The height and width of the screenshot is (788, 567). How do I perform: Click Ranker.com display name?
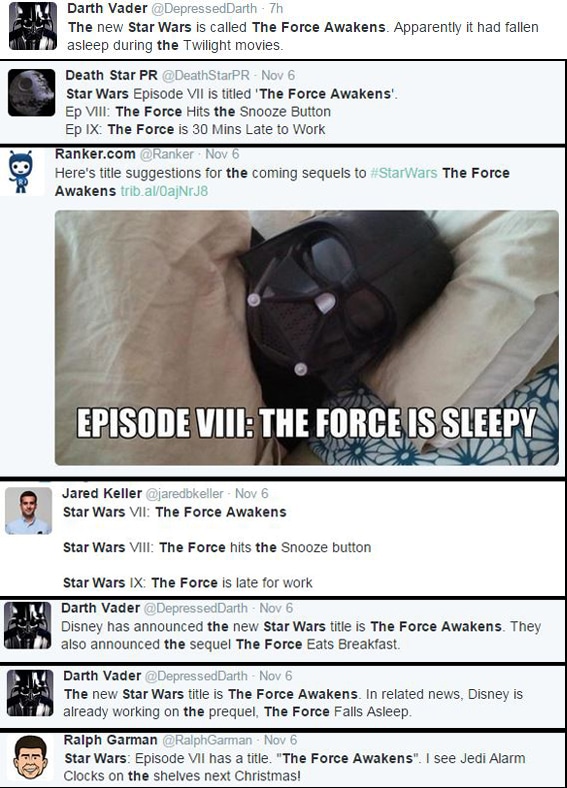[x=95, y=154]
